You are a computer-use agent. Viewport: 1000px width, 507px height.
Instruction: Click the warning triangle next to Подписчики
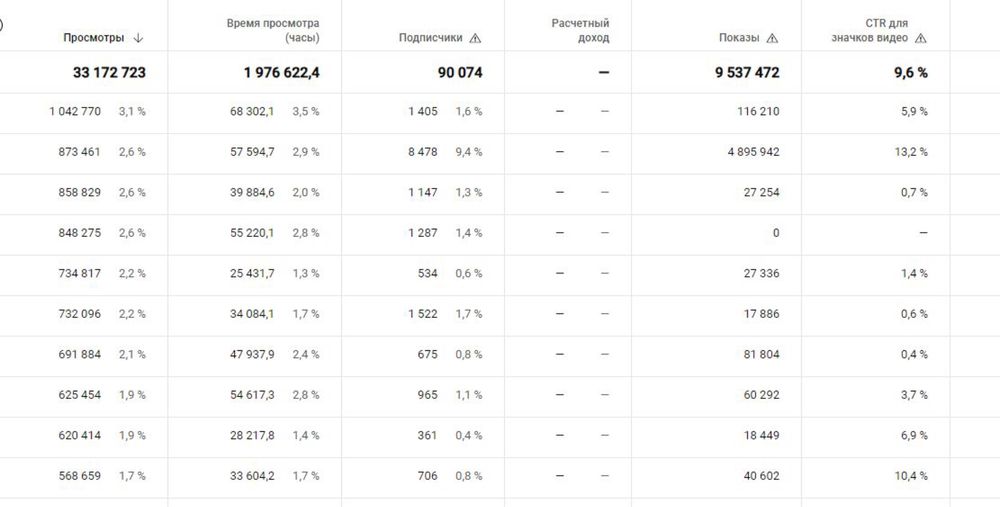click(475, 38)
